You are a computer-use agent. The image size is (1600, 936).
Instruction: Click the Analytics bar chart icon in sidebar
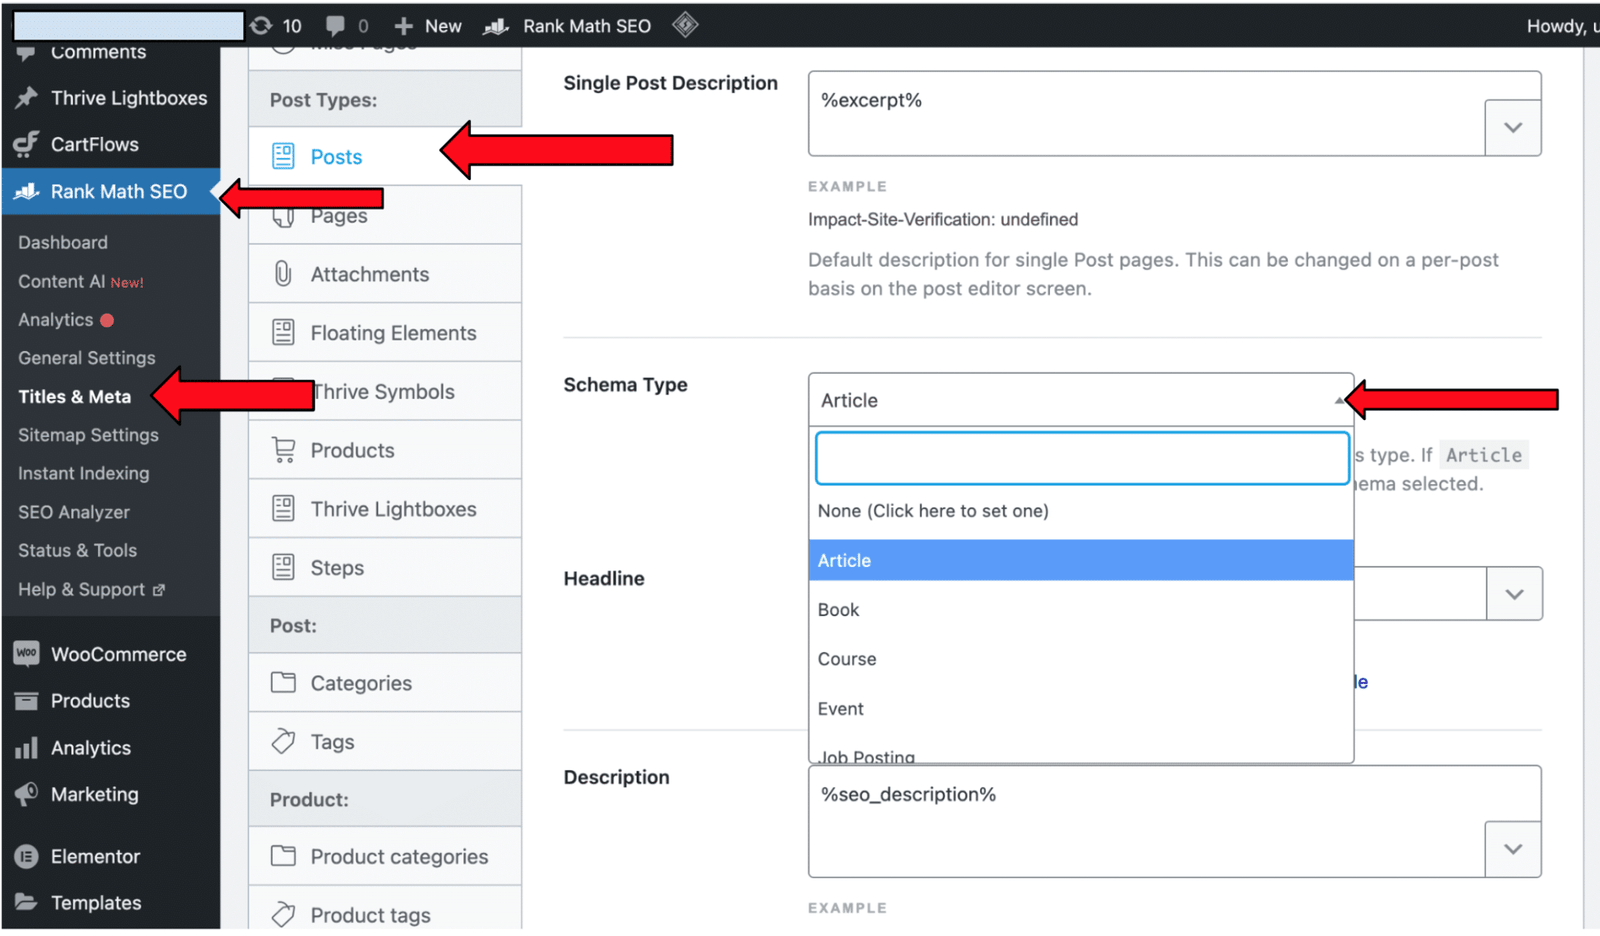27,748
